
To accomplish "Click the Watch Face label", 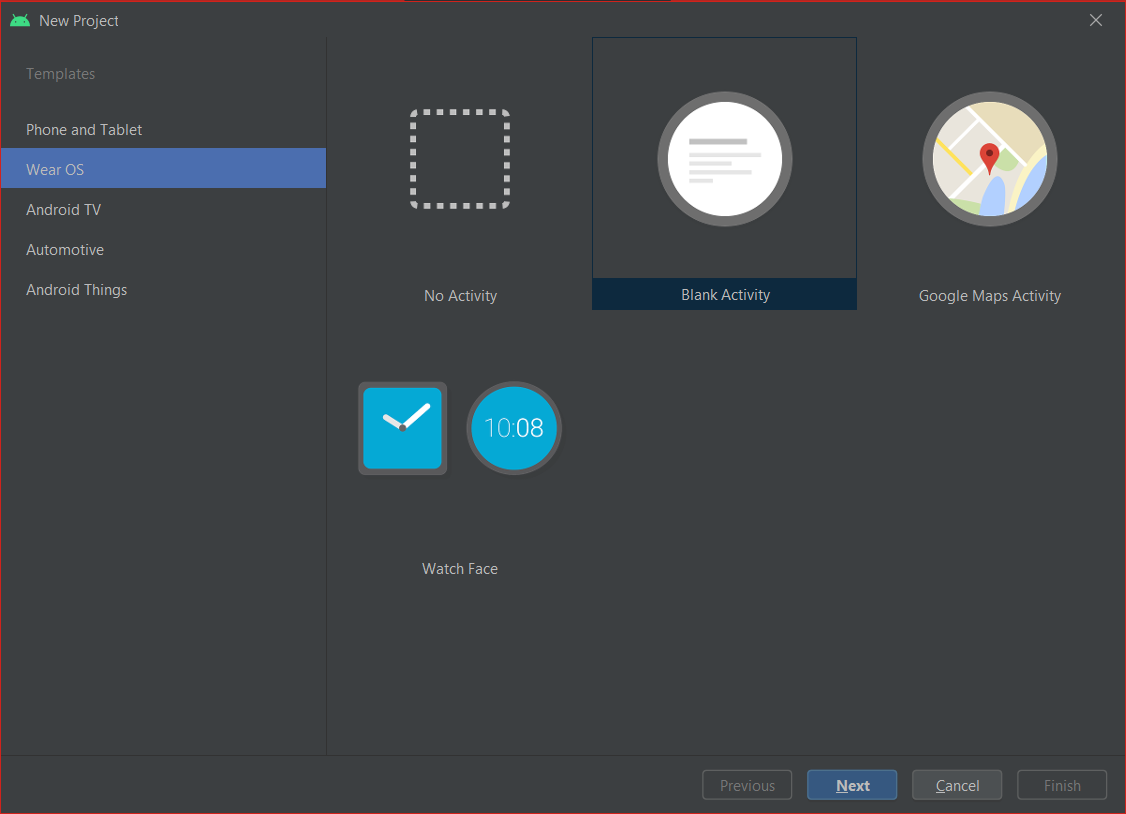I will [x=460, y=569].
